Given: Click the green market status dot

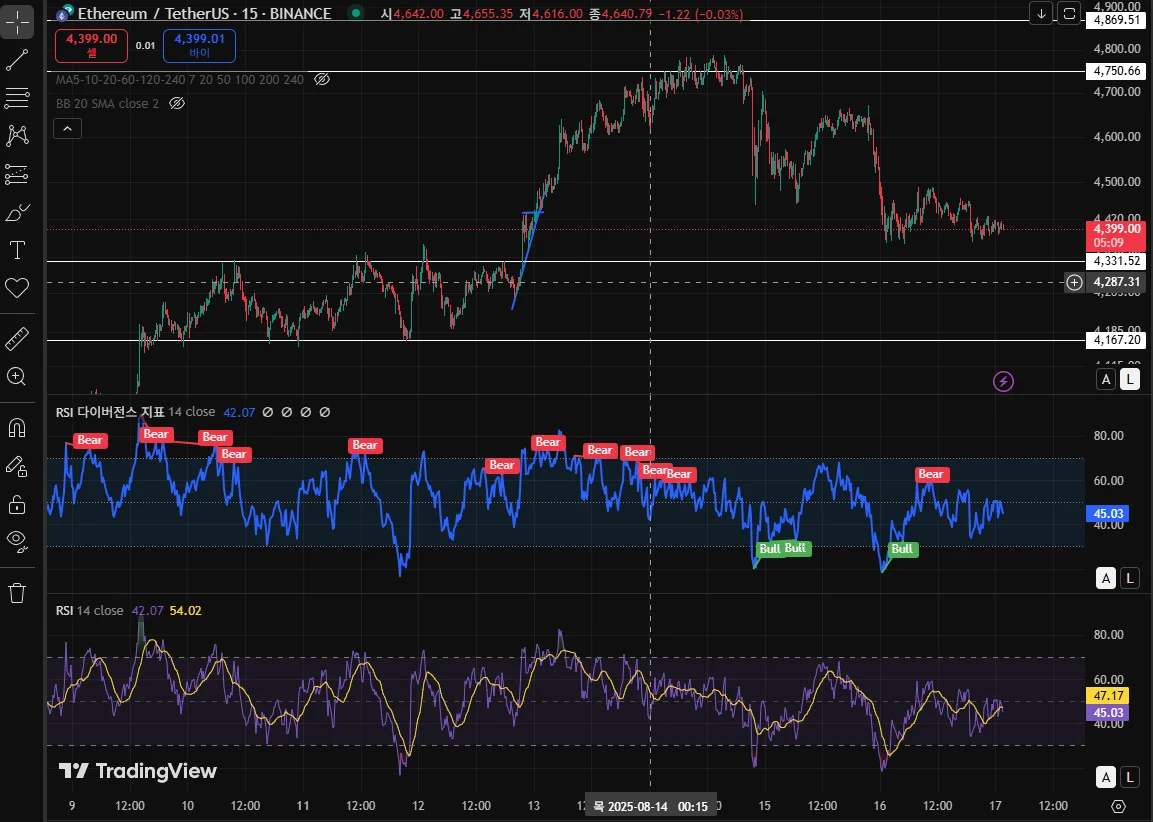Looking at the screenshot, I should (356, 12).
